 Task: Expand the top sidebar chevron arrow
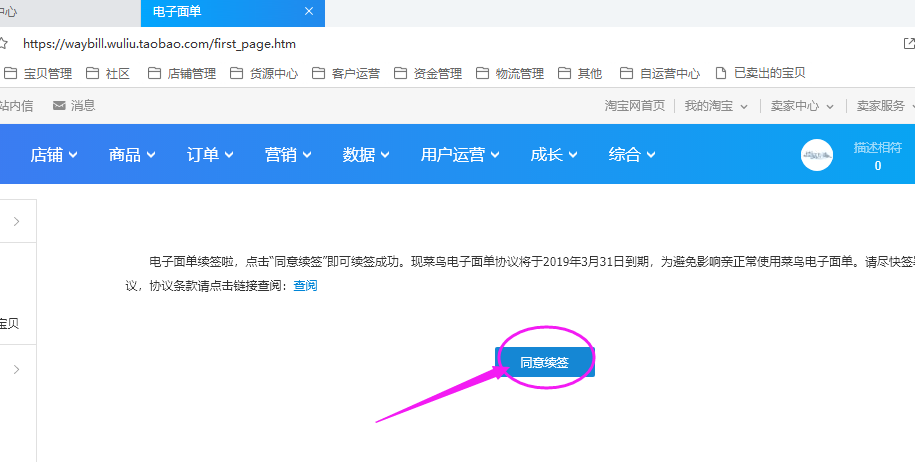pyautogui.click(x=16, y=221)
